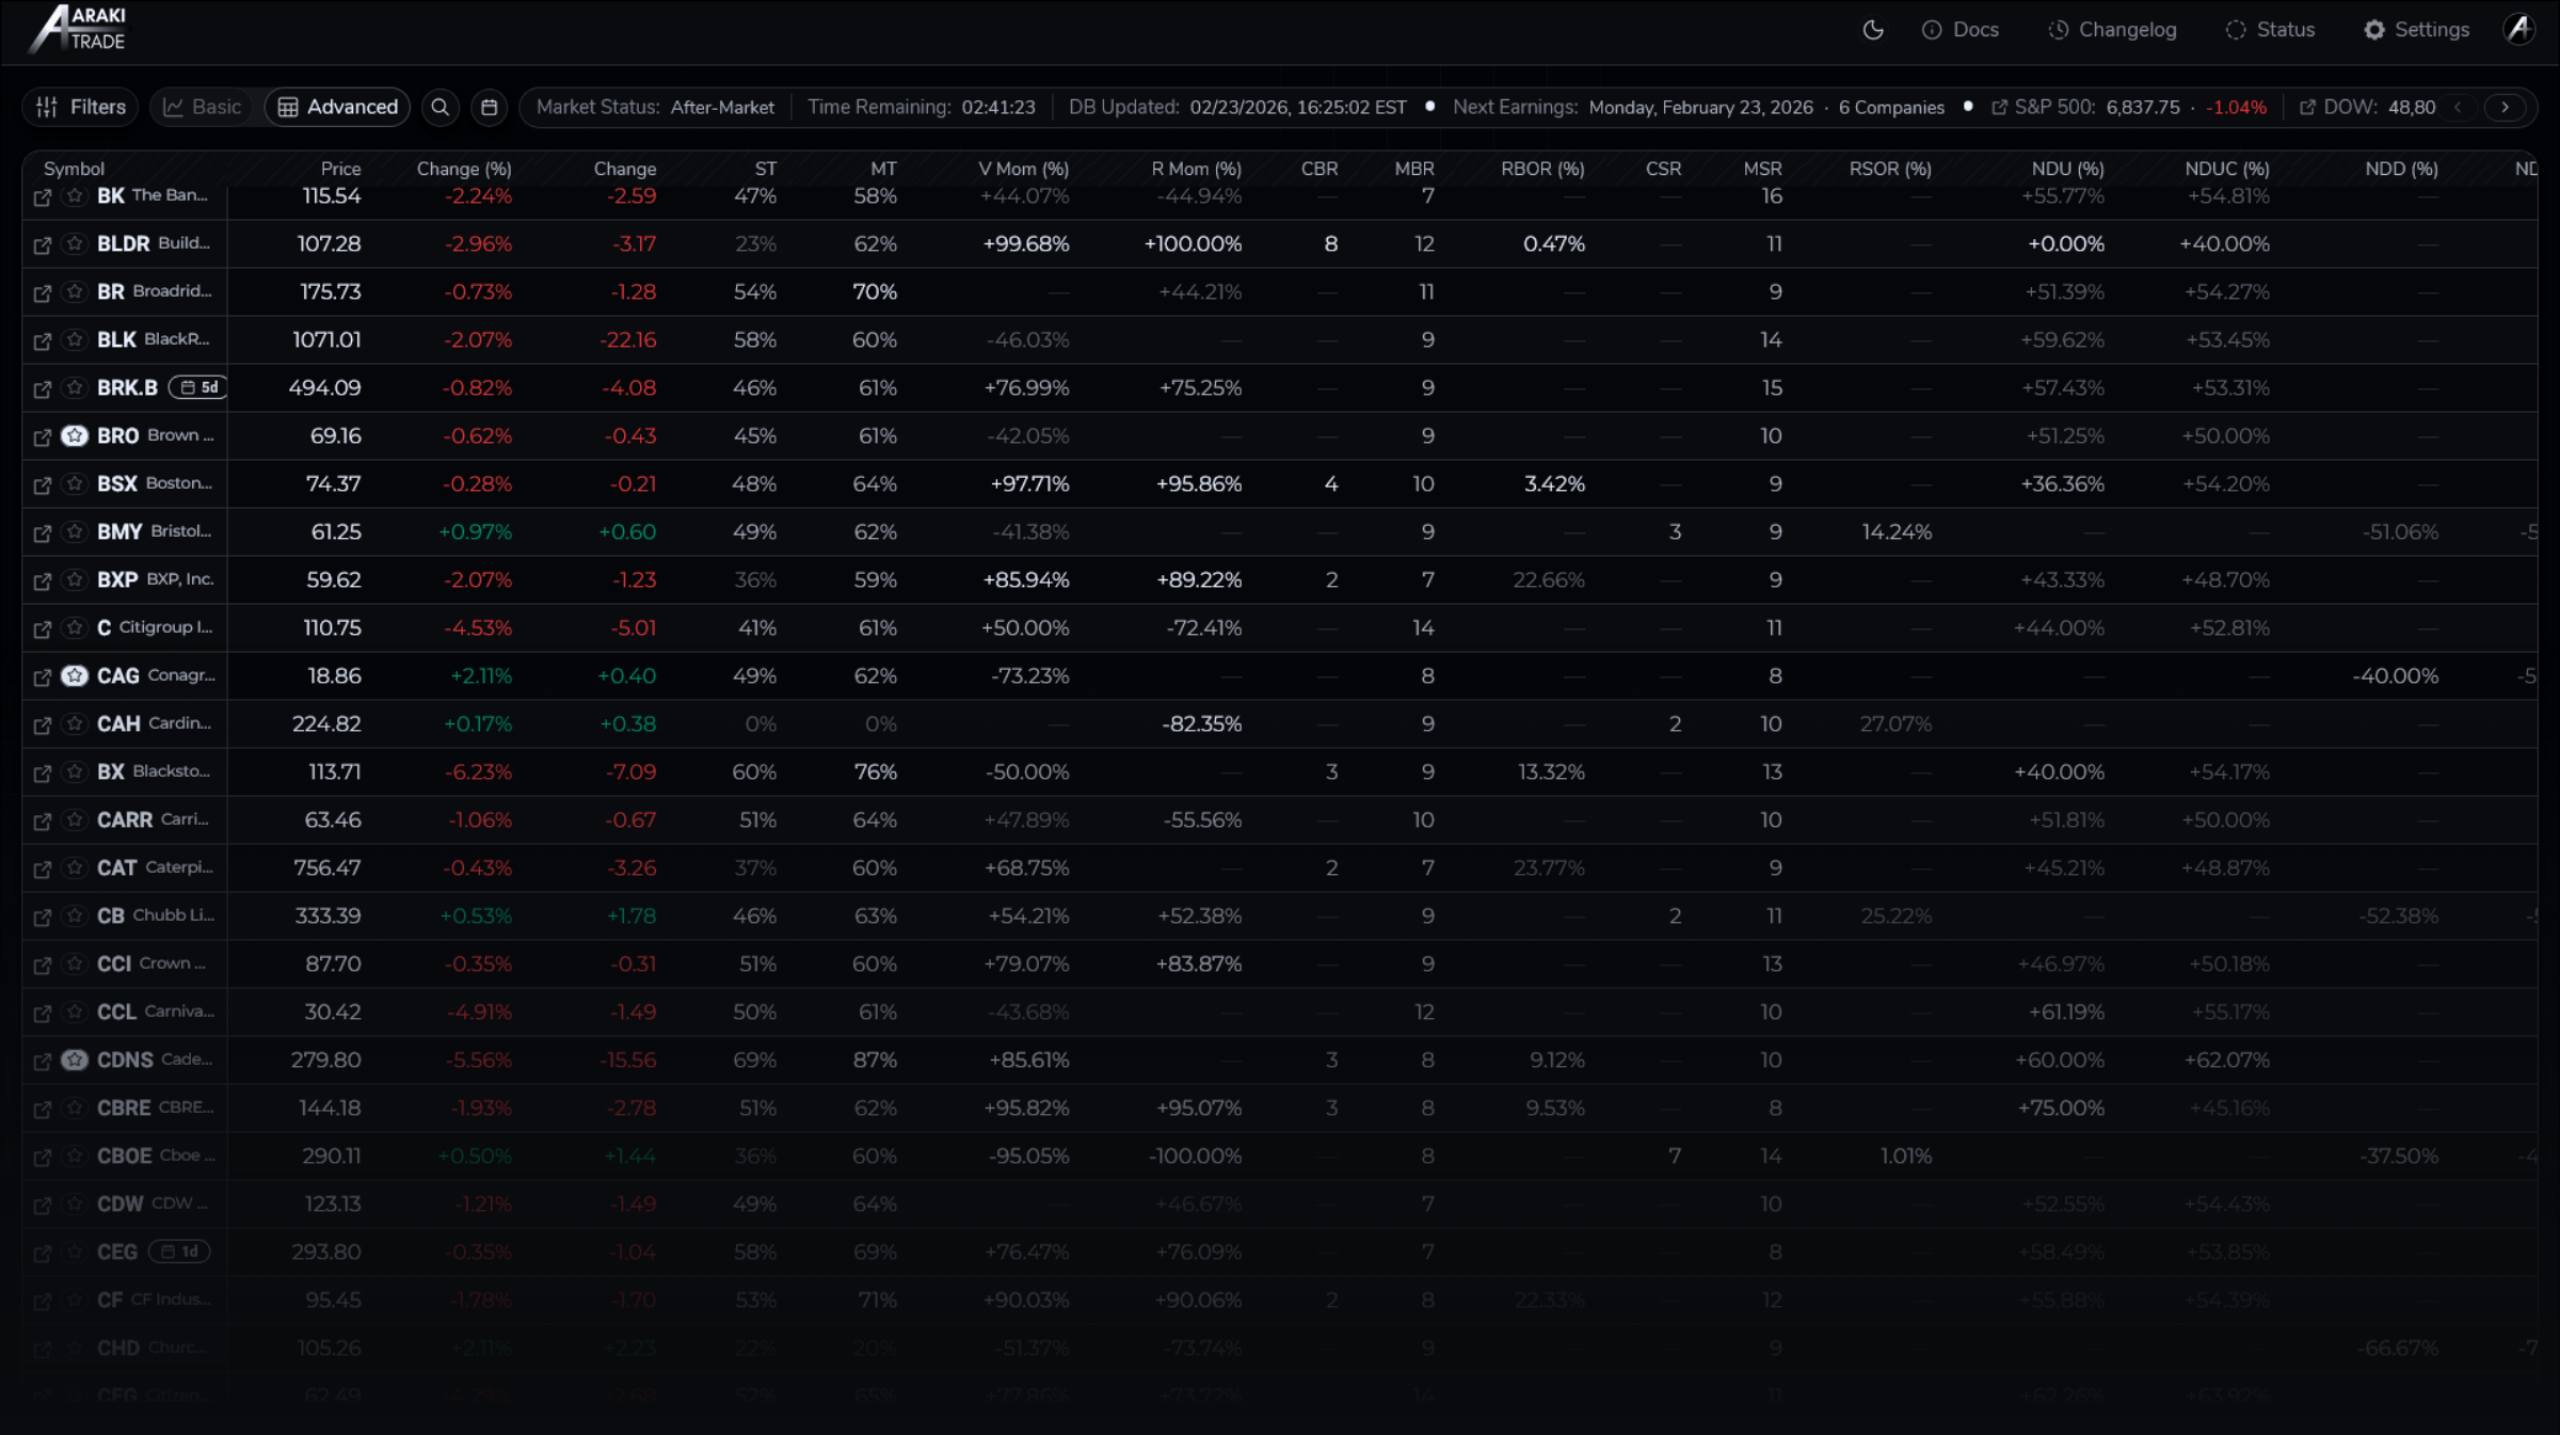Open the search magnifier icon
The width and height of the screenshot is (2560, 1435).
click(440, 107)
